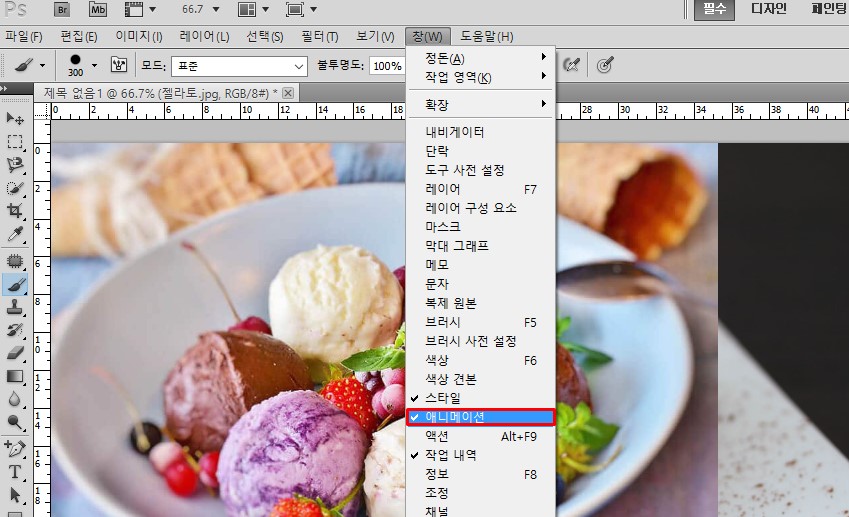Viewport: 849px width, 517px height.
Task: Open the 레이어(L) menu
Action: point(204,36)
